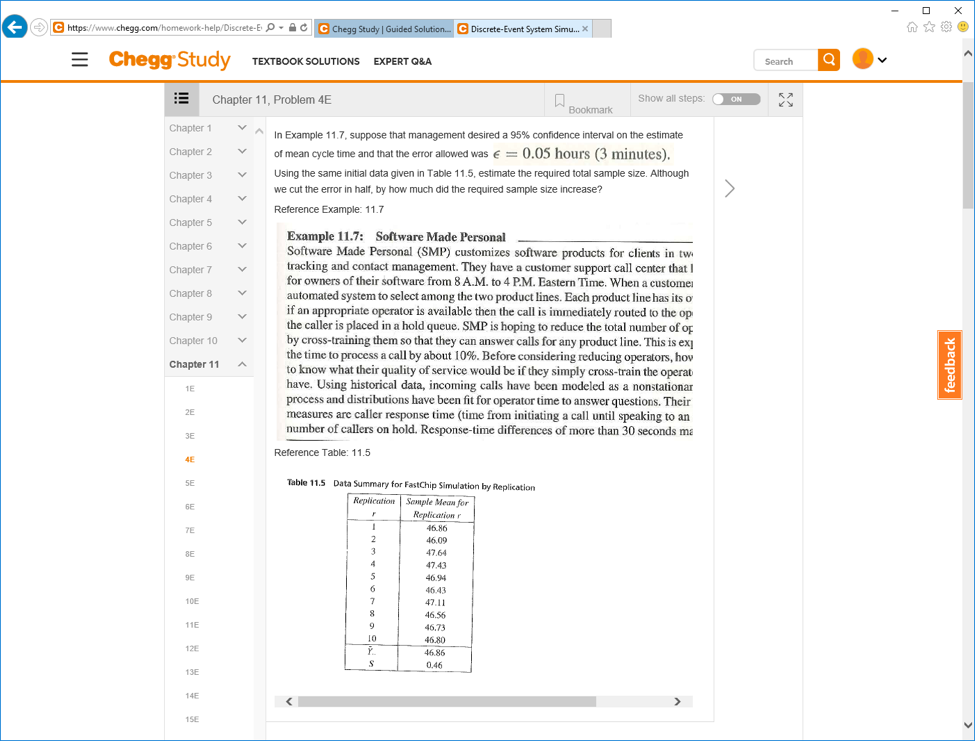975x741 pixels.
Task: Click the horizontal scrollbar under the table
Action: (x=446, y=702)
